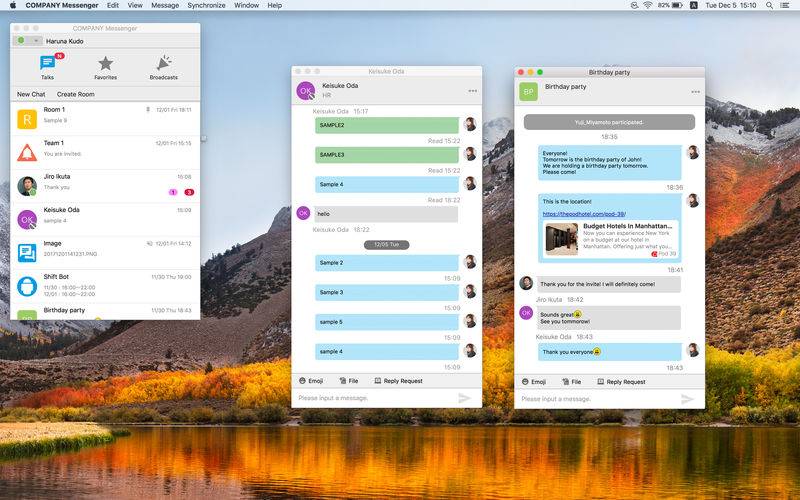Open the Birthday party room in the list

pyautogui.click(x=105, y=312)
